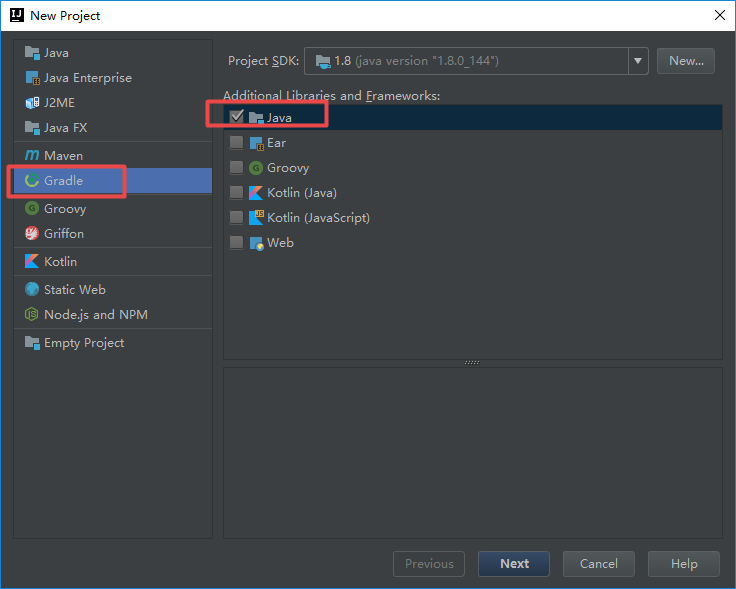This screenshot has height=589, width=736.
Task: Click the SDK folder icon in Project SDK field
Action: pos(323,61)
